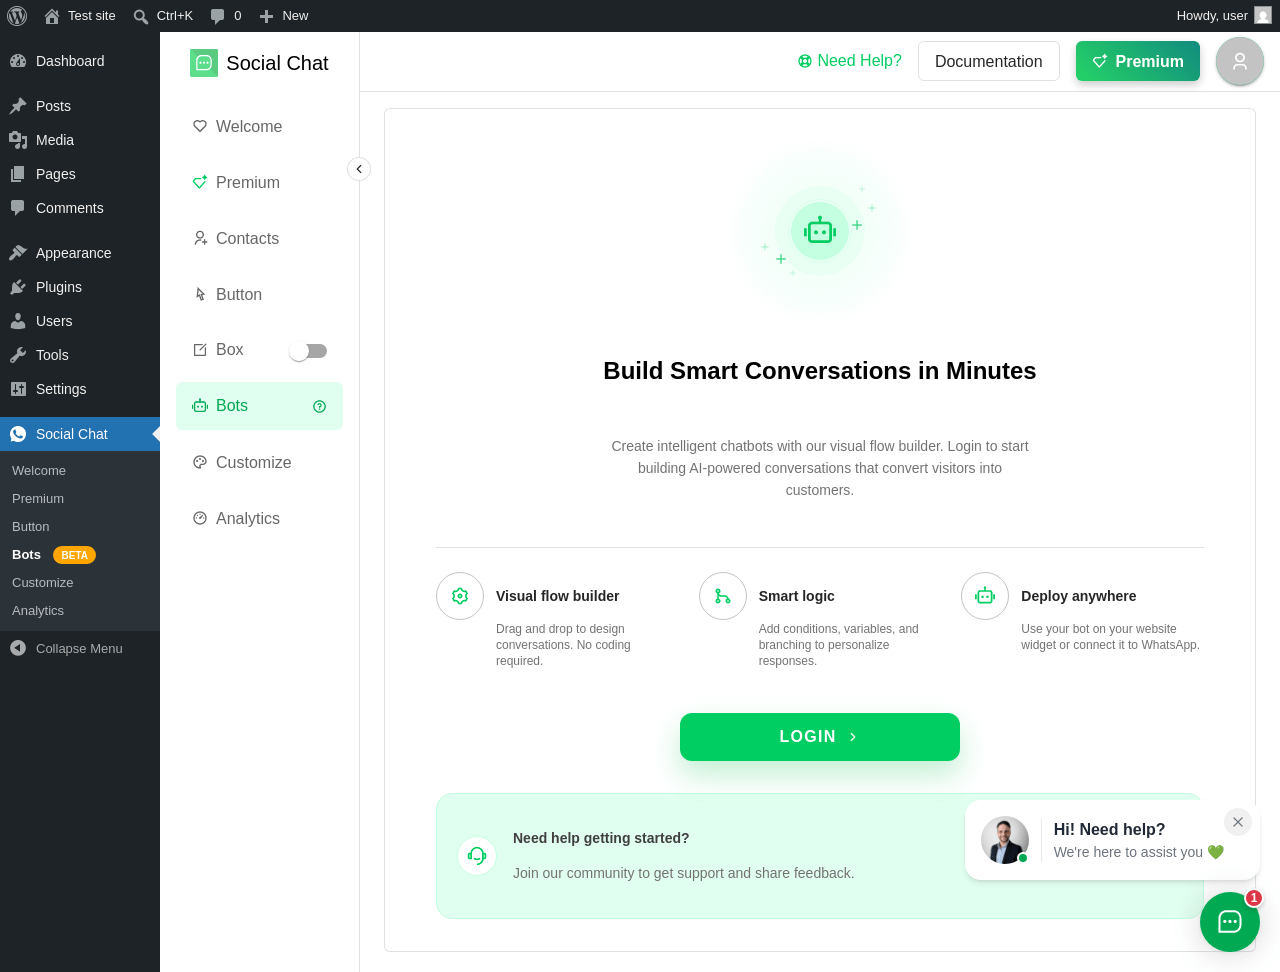This screenshot has height=972, width=1280.
Task: Open the Users menu item
Action: pos(80,321)
